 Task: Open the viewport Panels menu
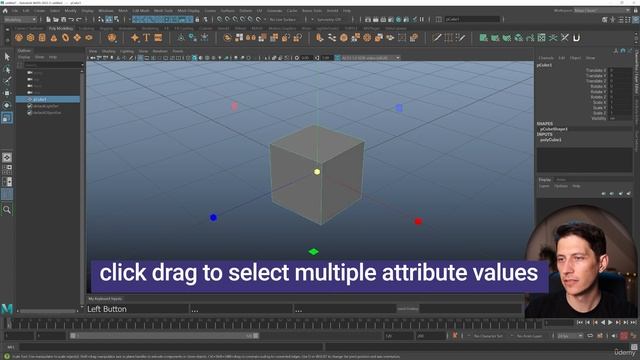178,51
